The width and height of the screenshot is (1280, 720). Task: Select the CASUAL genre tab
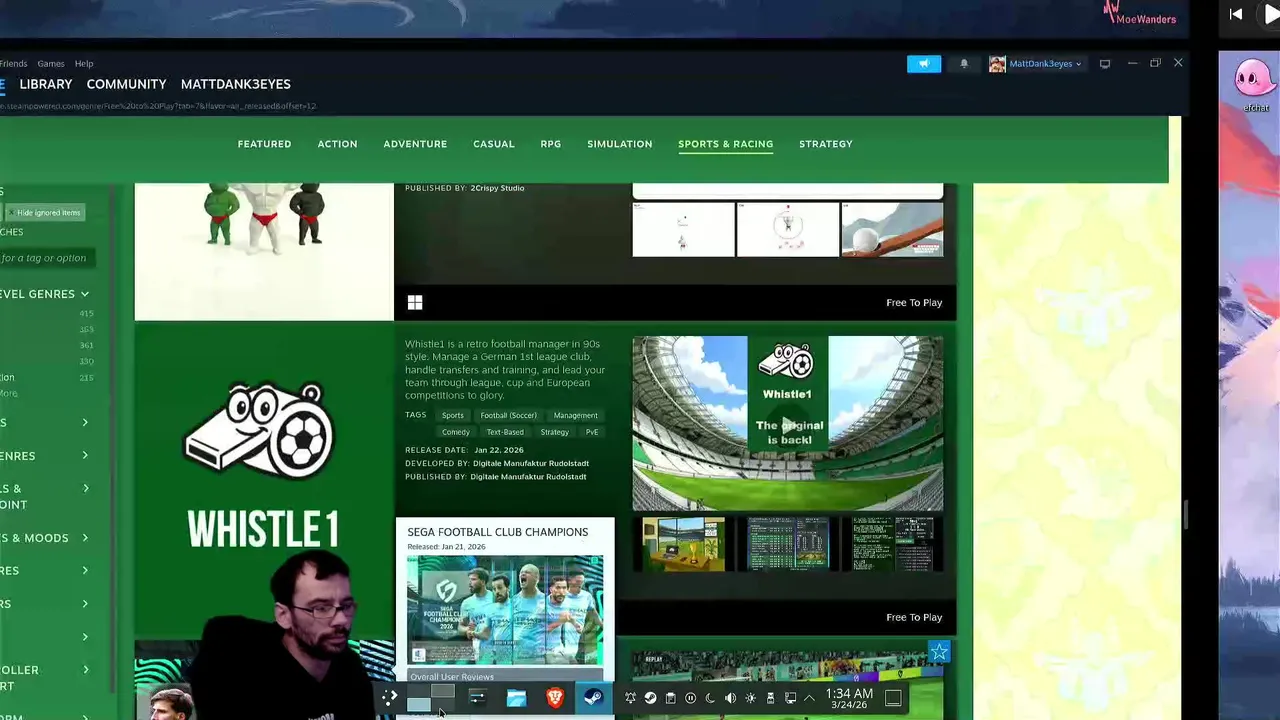(494, 144)
